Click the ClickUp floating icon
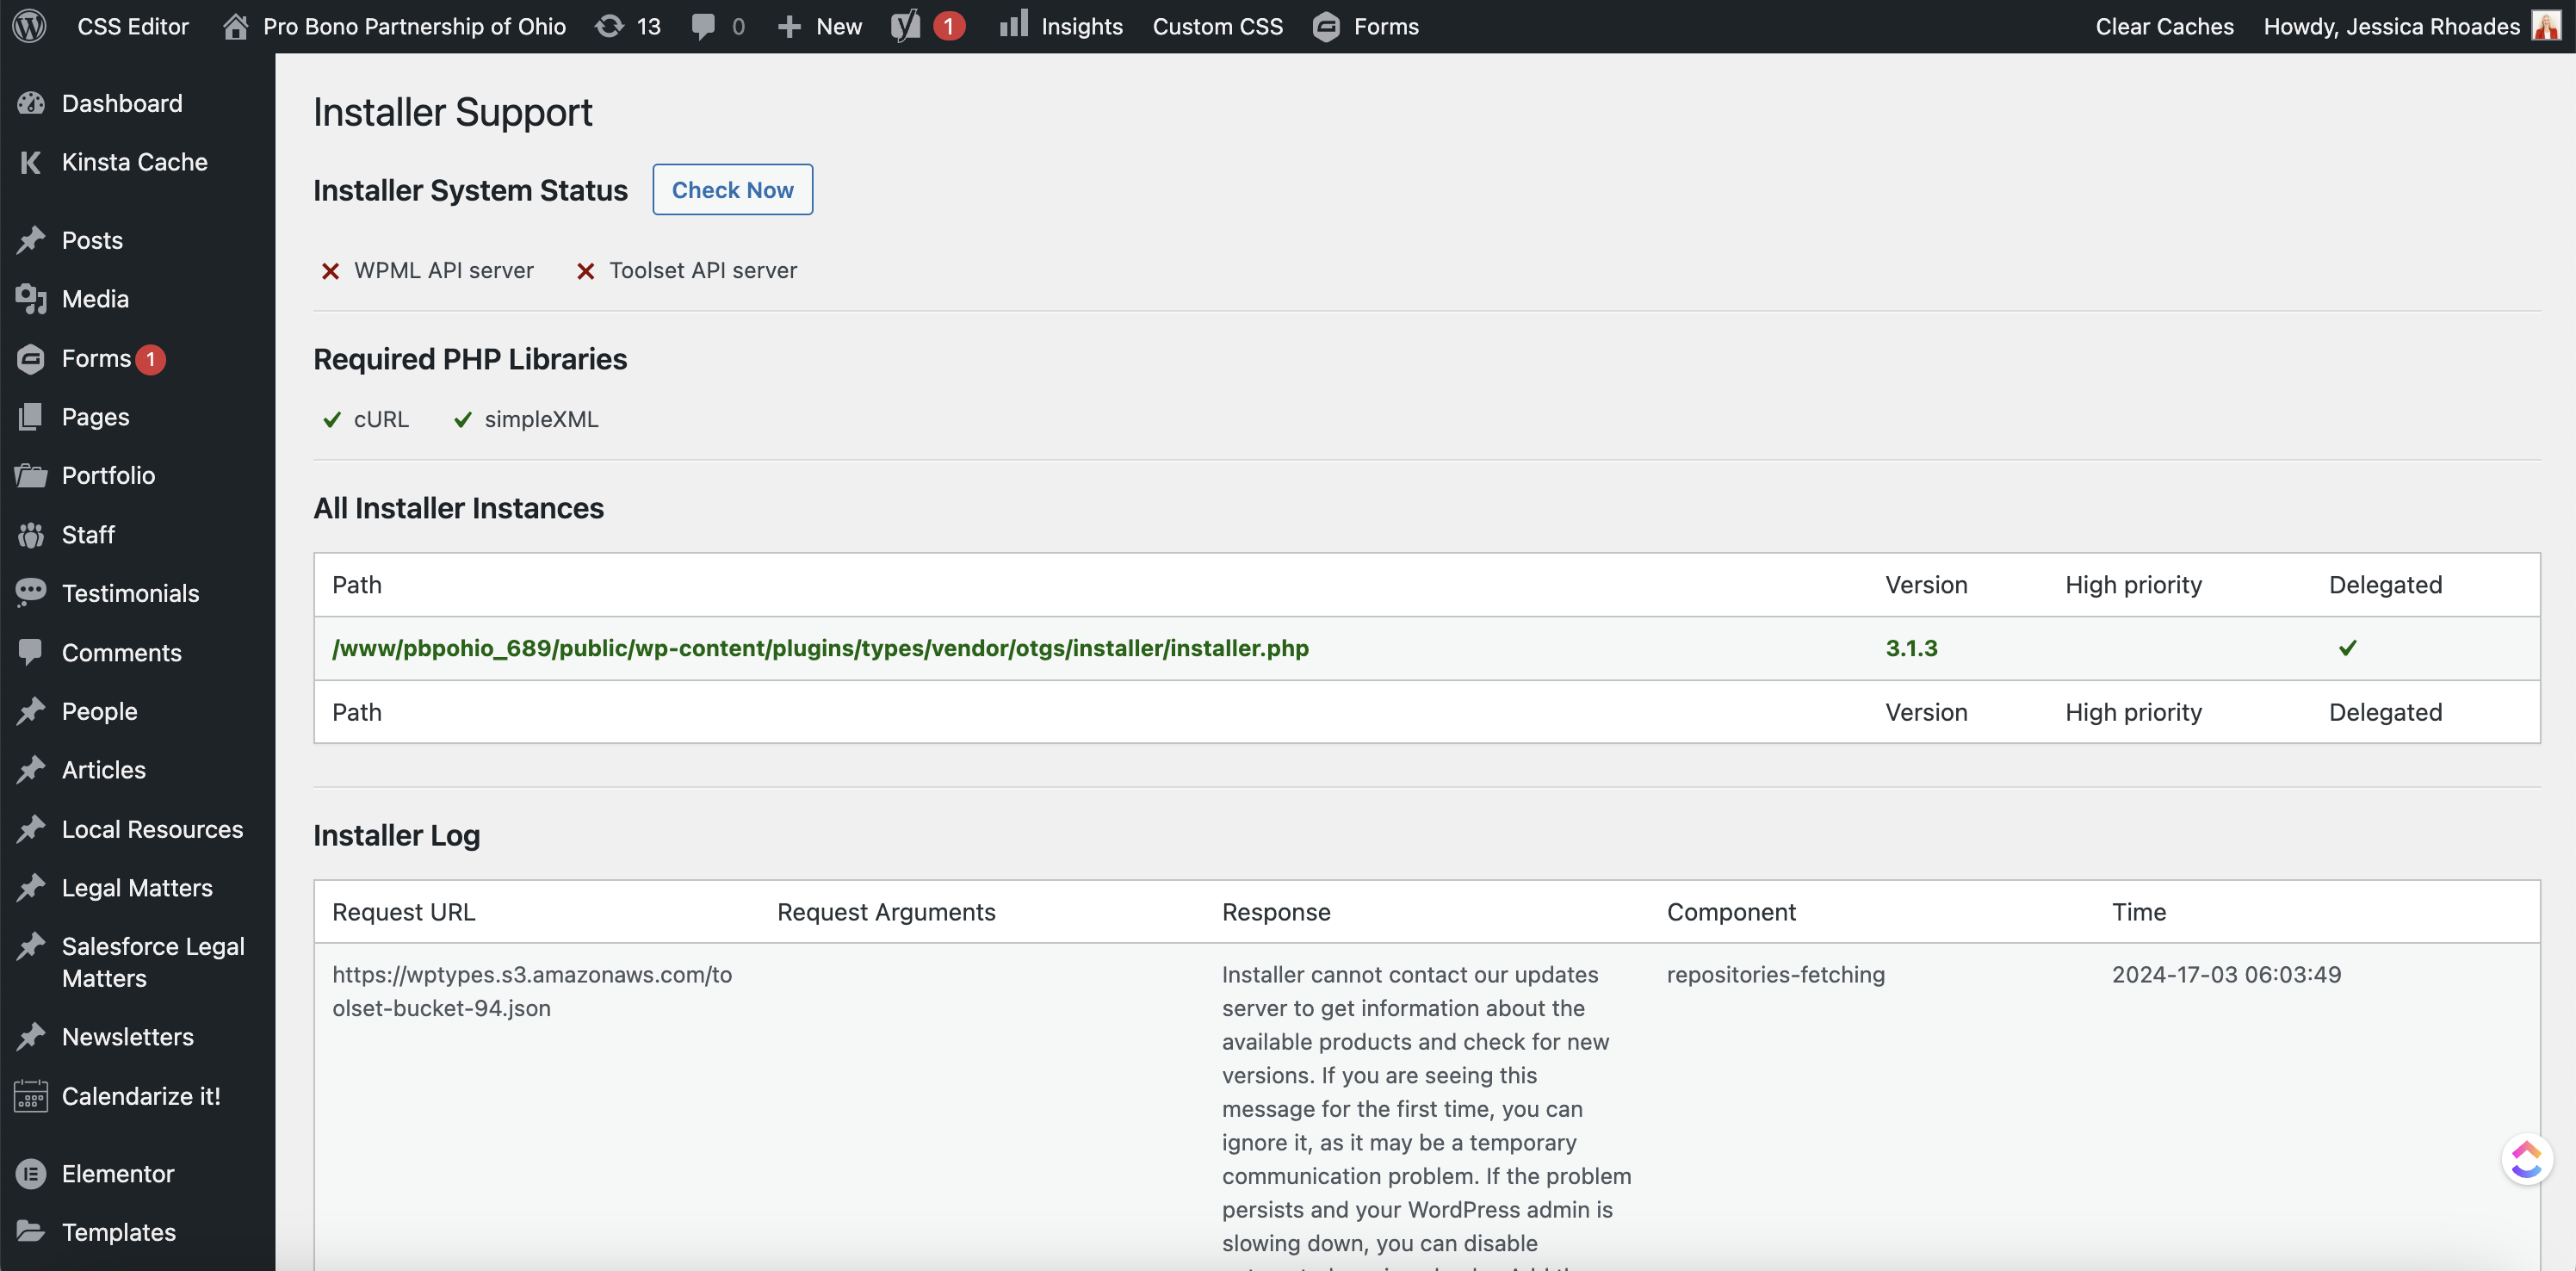Image resolution: width=2576 pixels, height=1271 pixels. (x=2526, y=1160)
